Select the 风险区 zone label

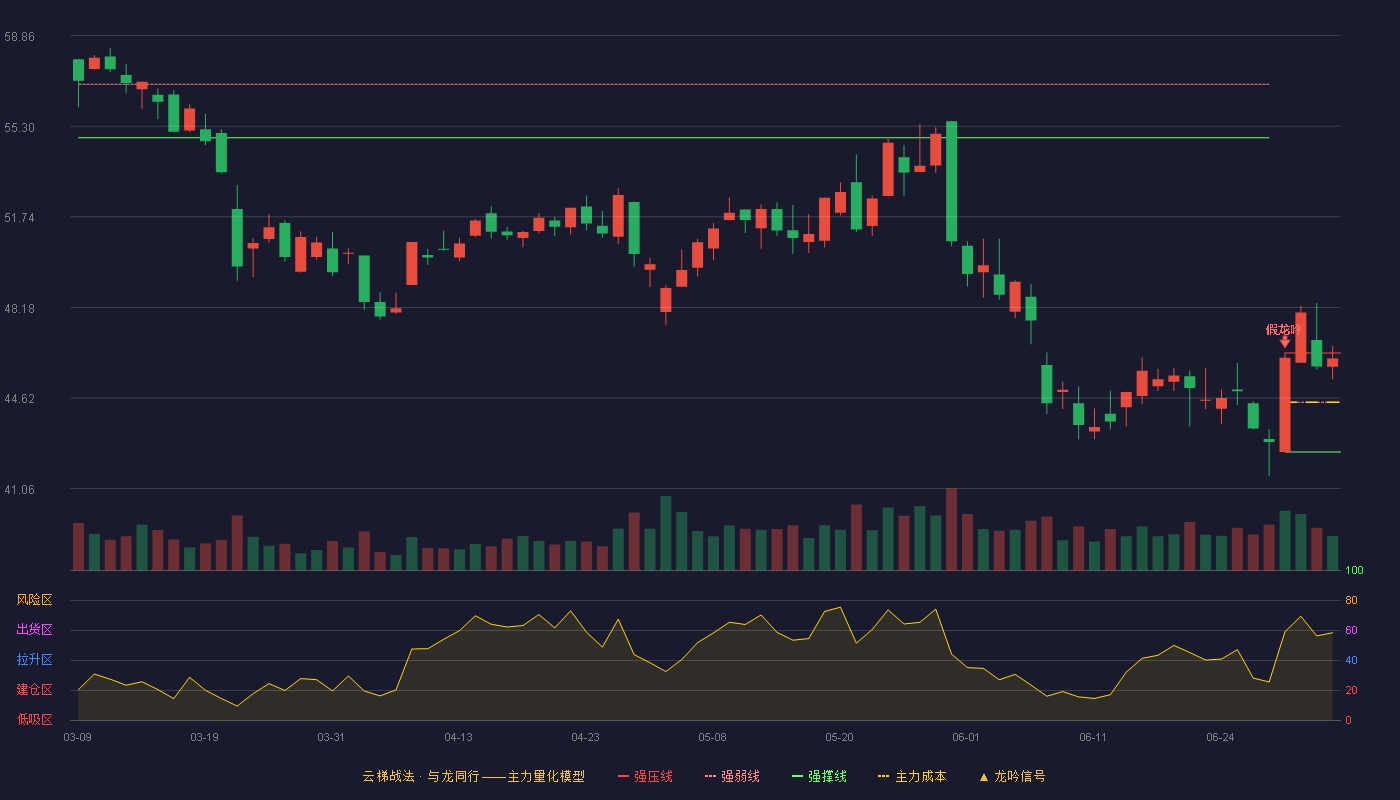(x=34, y=600)
